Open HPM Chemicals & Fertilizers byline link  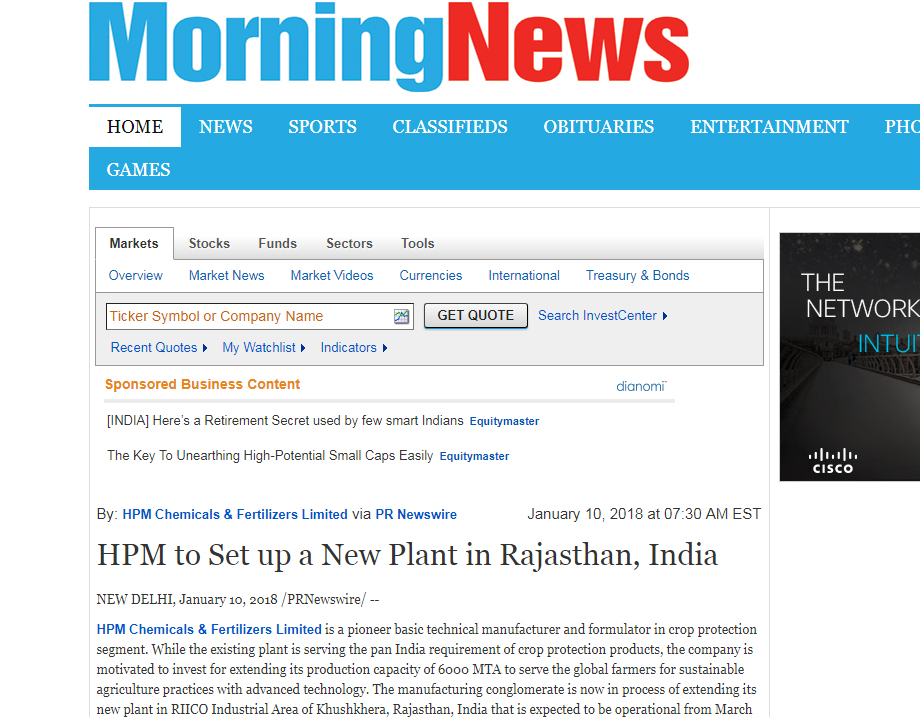pyautogui.click(x=235, y=515)
